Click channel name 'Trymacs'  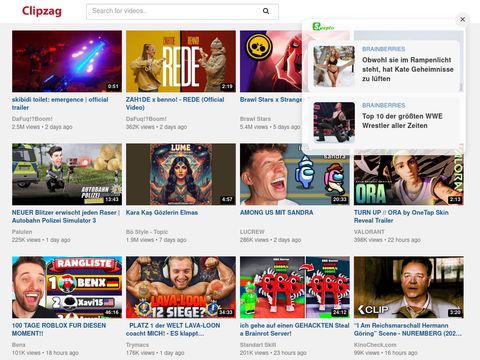tap(137, 345)
